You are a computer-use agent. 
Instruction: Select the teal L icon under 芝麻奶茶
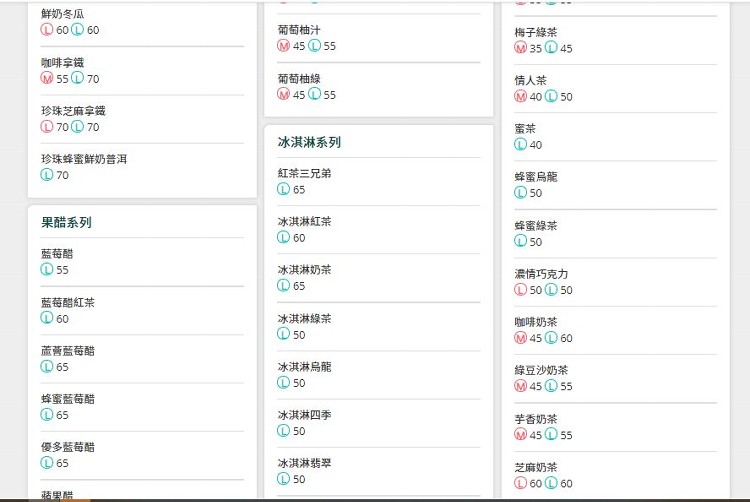click(551, 483)
